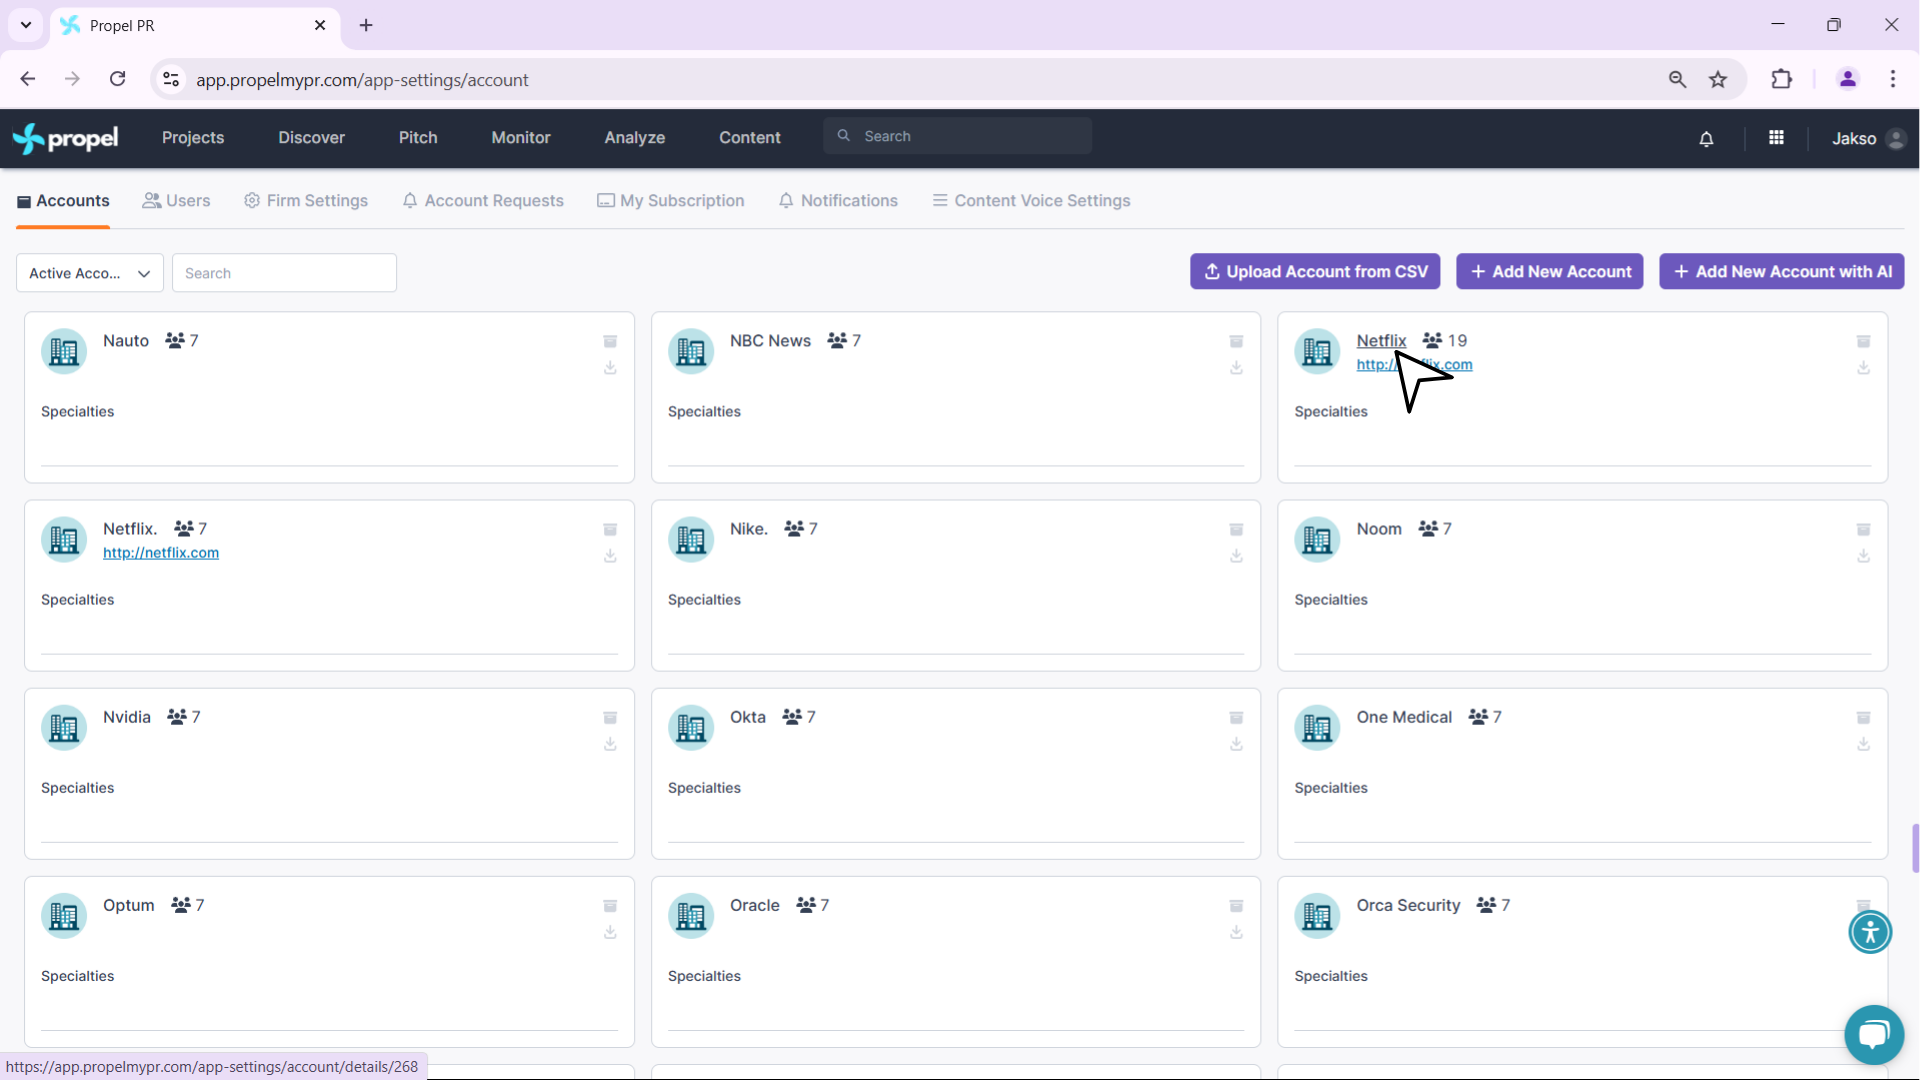Focus the accounts Search field
The width and height of the screenshot is (1920, 1080).
tap(284, 273)
